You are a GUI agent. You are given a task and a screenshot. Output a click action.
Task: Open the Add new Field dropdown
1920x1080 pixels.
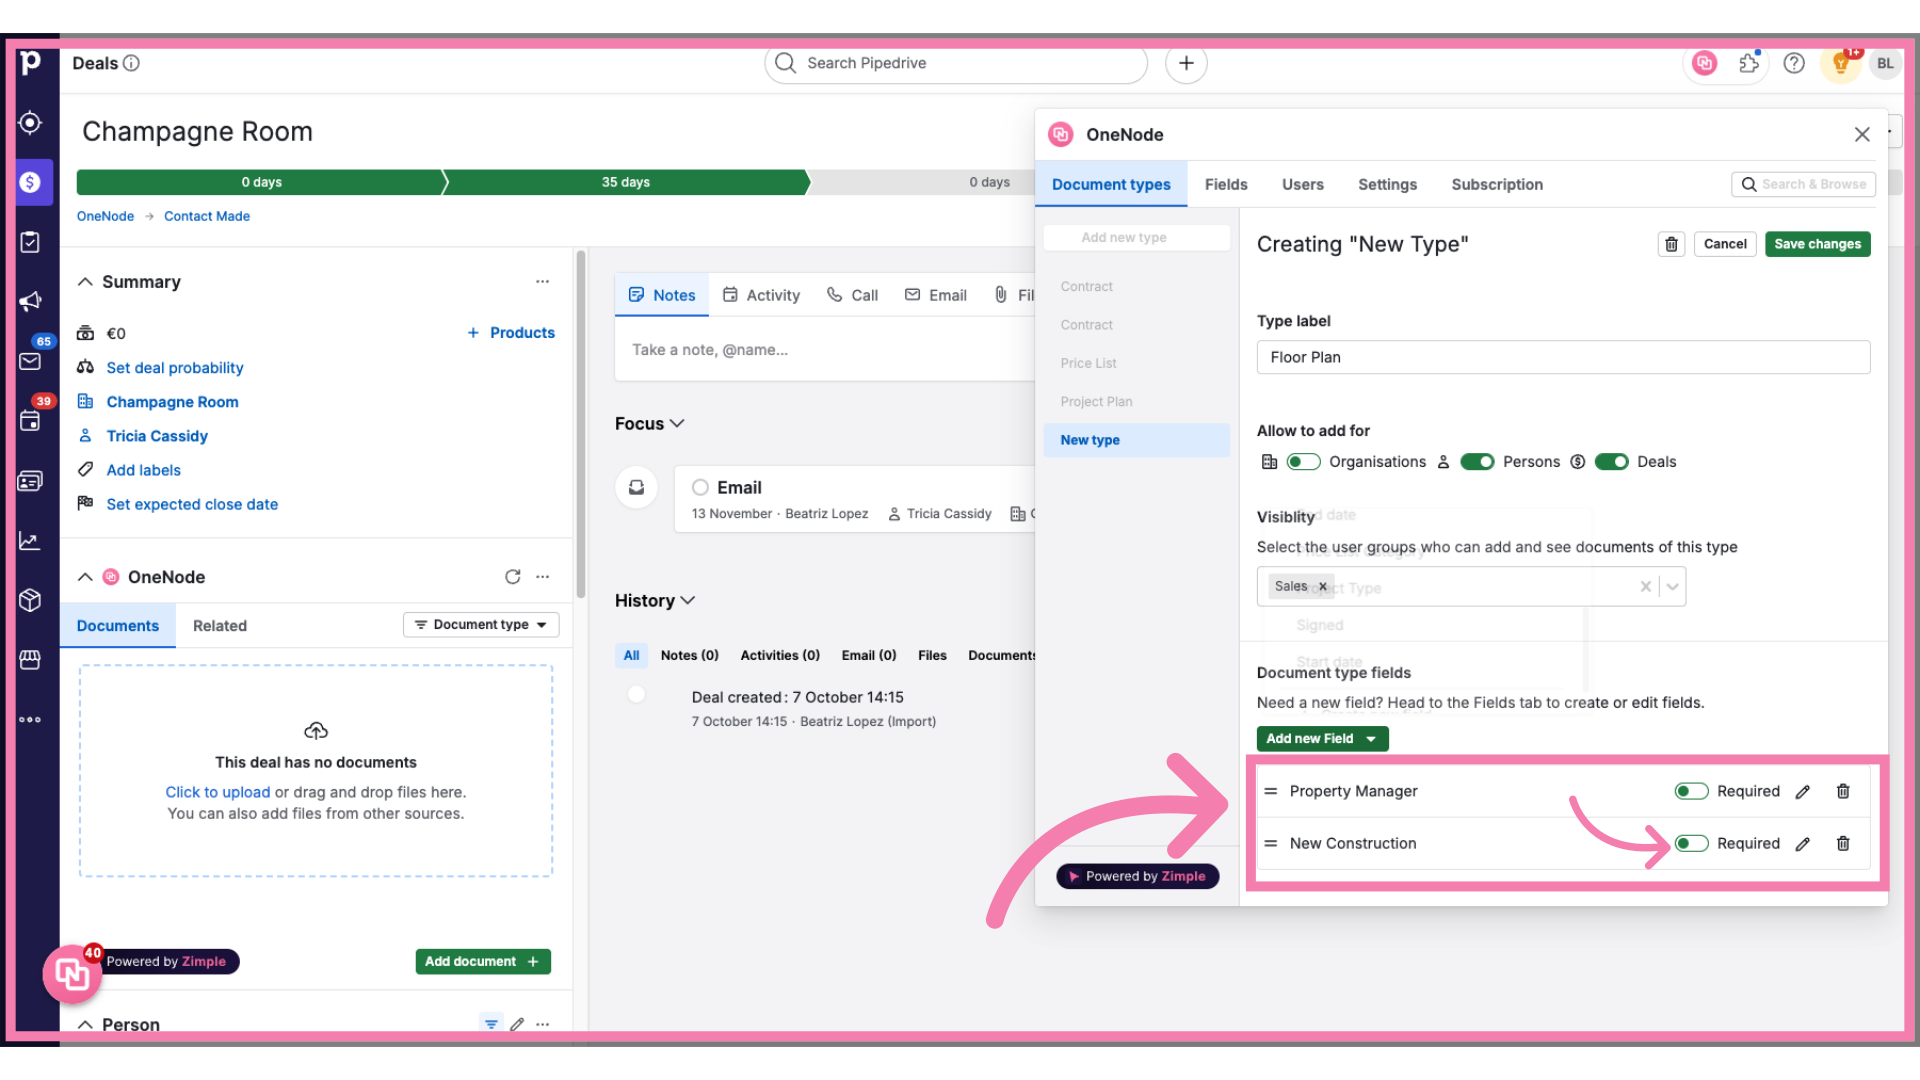[1322, 739]
